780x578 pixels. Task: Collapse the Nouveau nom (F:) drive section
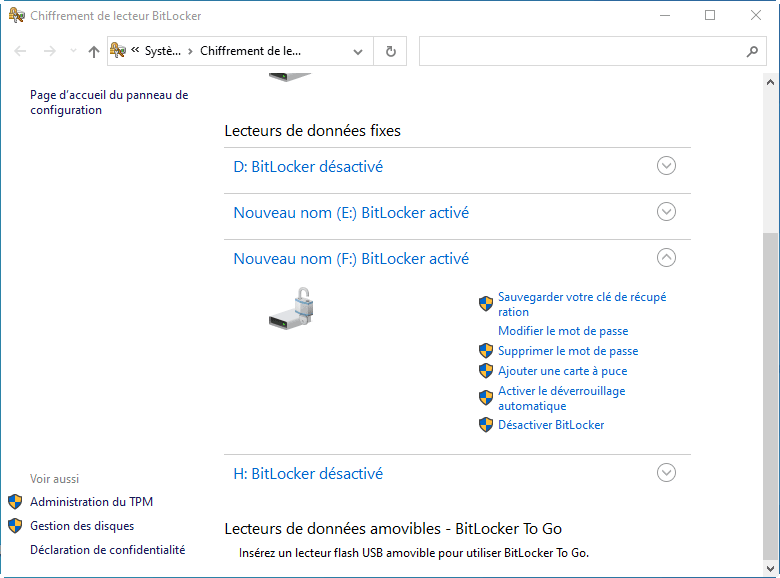(666, 258)
